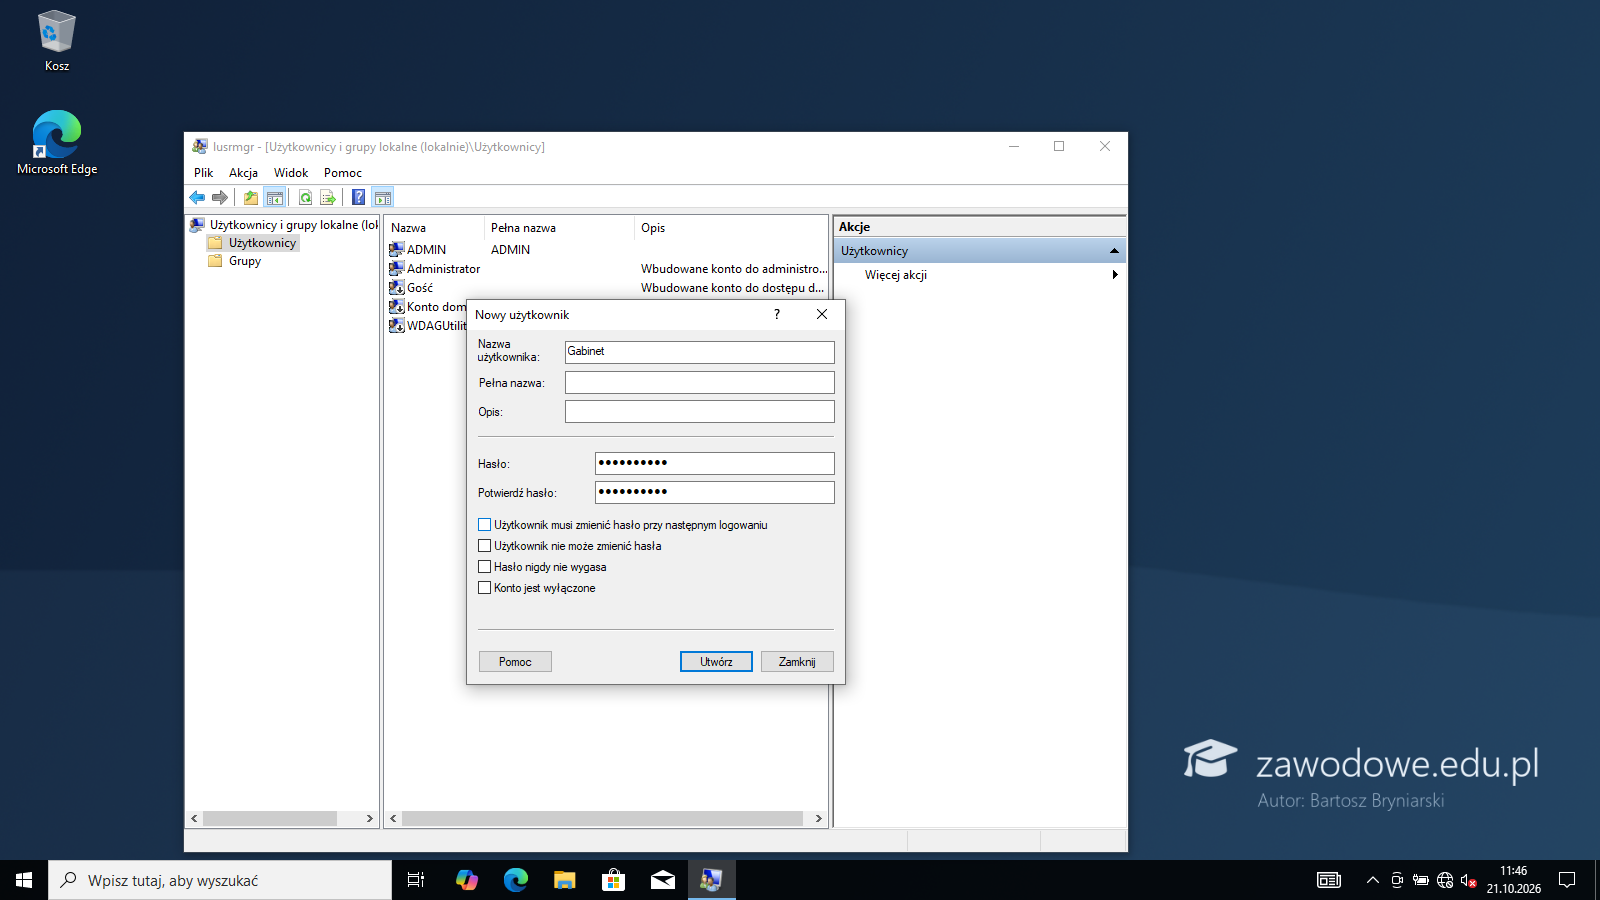Check 'Użytkownik nie może zmienić hasła'
This screenshot has height=900, width=1600.
[484, 545]
